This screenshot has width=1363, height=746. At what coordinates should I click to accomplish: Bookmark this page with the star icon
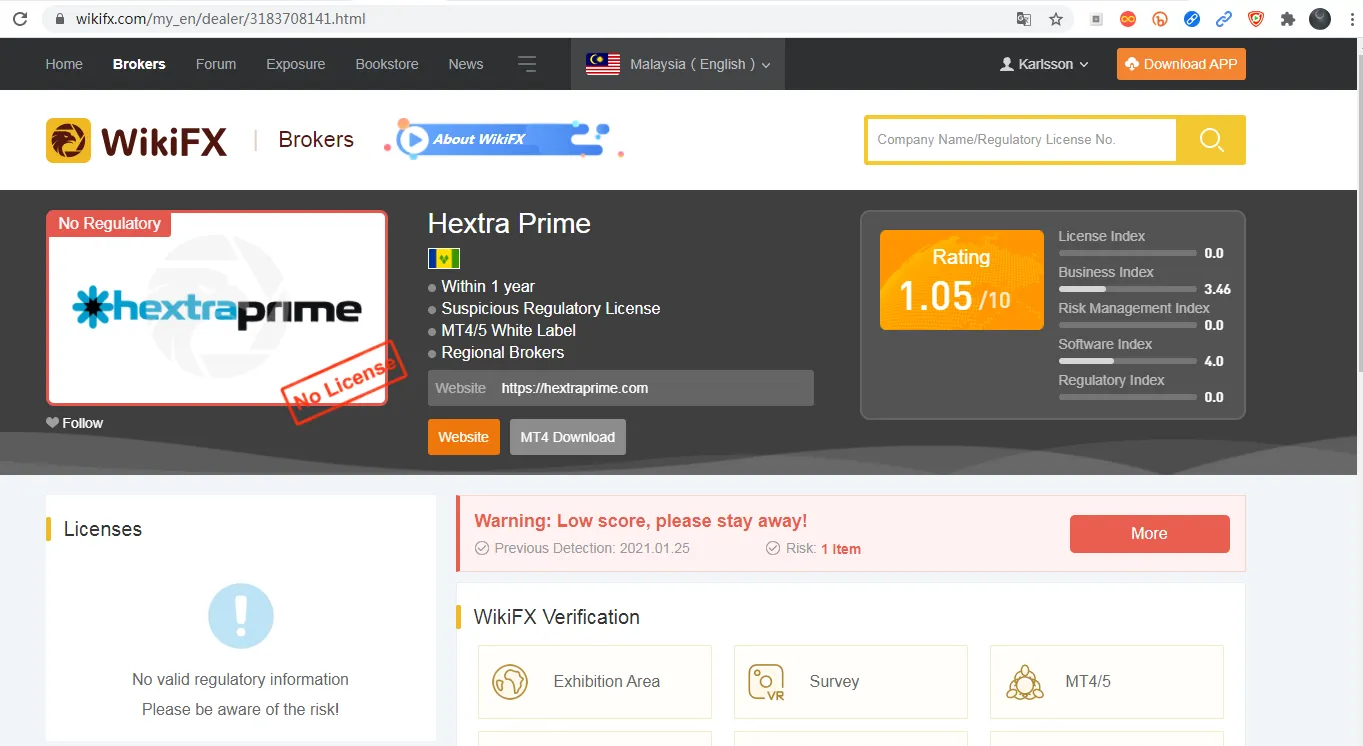[x=1056, y=19]
